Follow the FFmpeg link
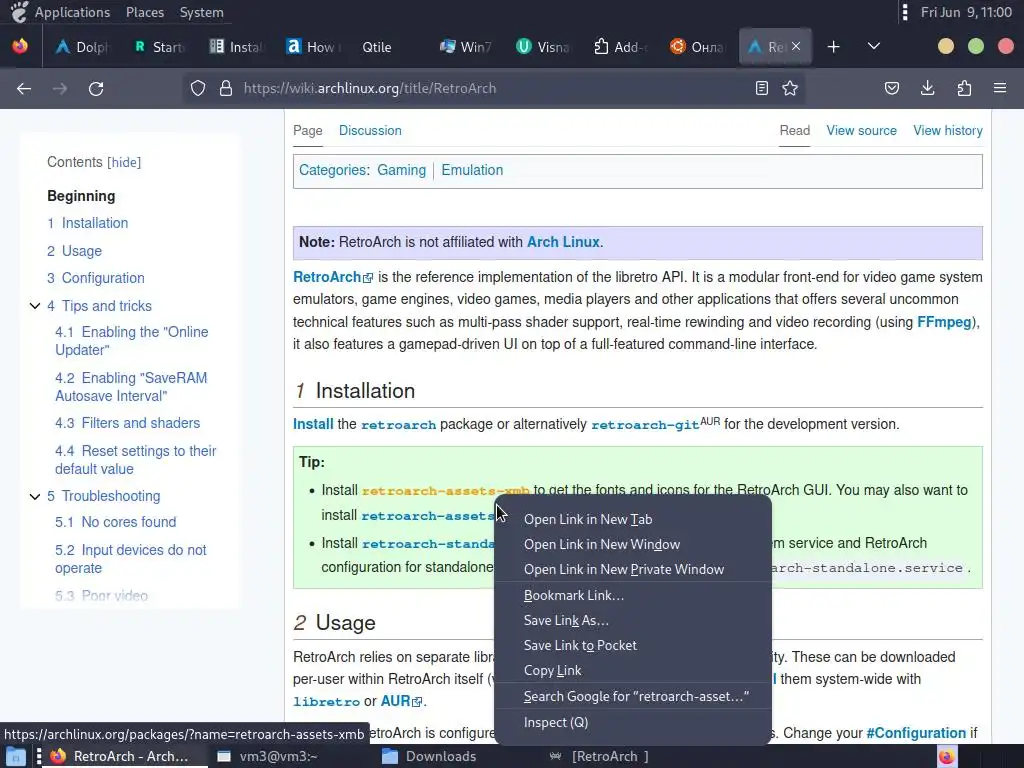This screenshot has height=768, width=1024. (x=944, y=322)
